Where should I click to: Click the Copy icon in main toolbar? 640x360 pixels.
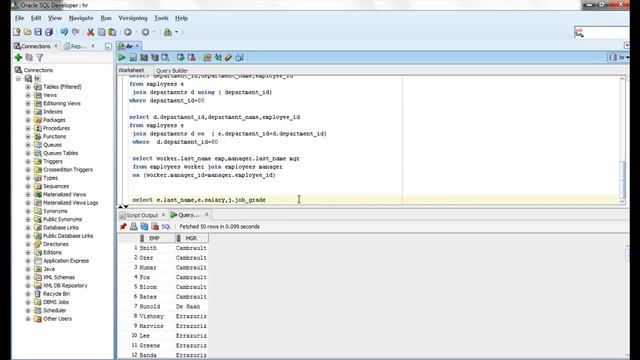click(101, 32)
